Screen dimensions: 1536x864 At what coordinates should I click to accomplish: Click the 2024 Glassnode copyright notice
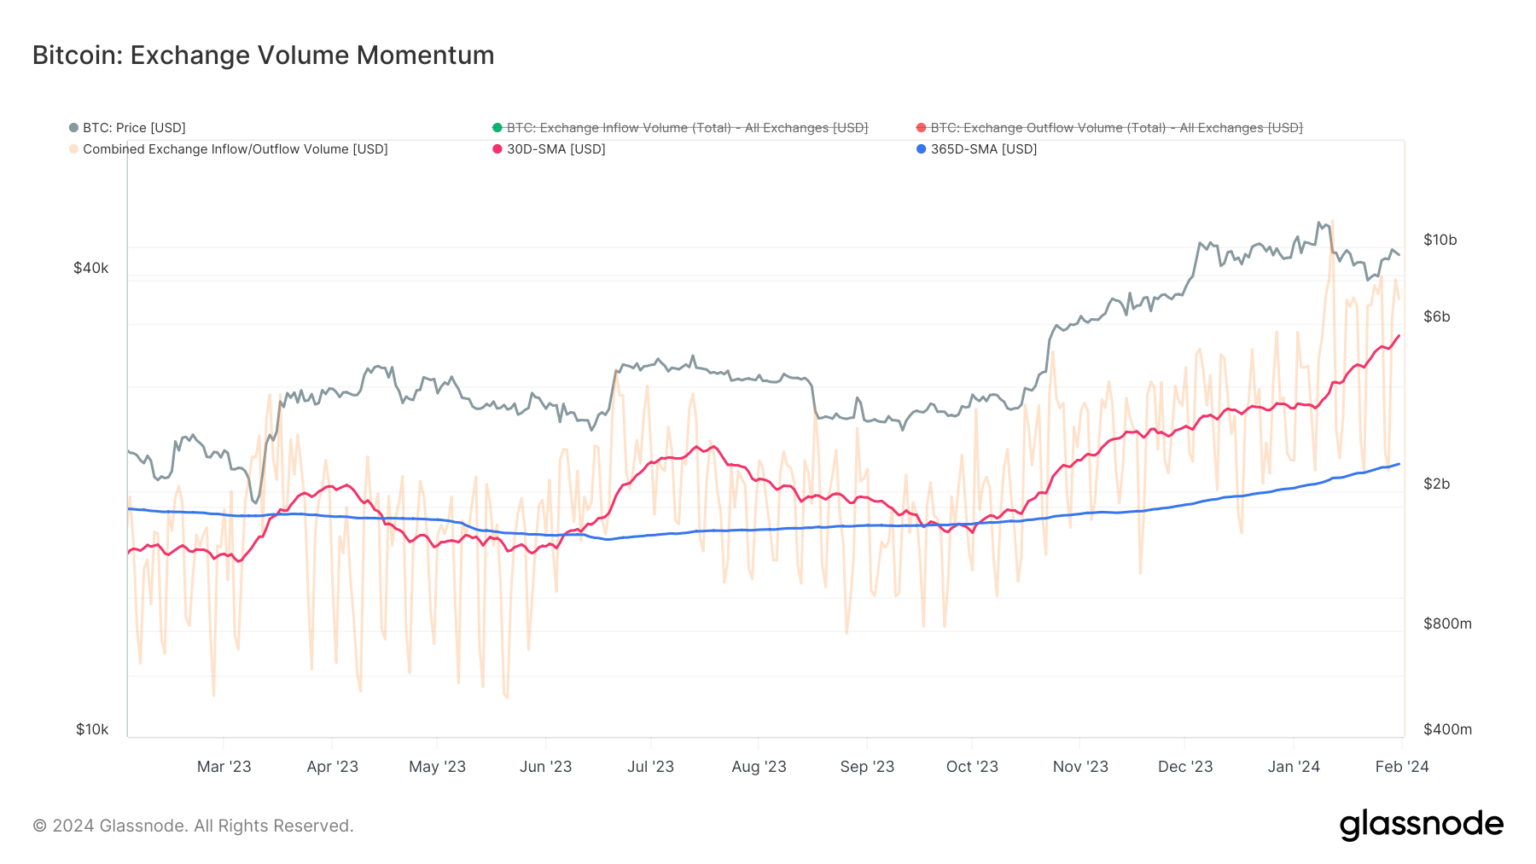pyautogui.click(x=193, y=826)
